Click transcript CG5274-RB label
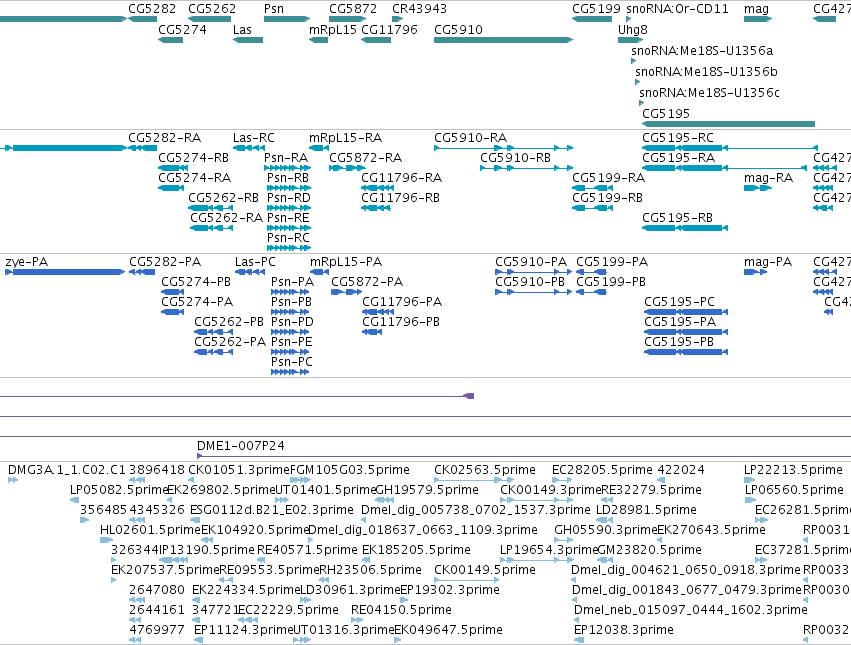 tap(193, 157)
